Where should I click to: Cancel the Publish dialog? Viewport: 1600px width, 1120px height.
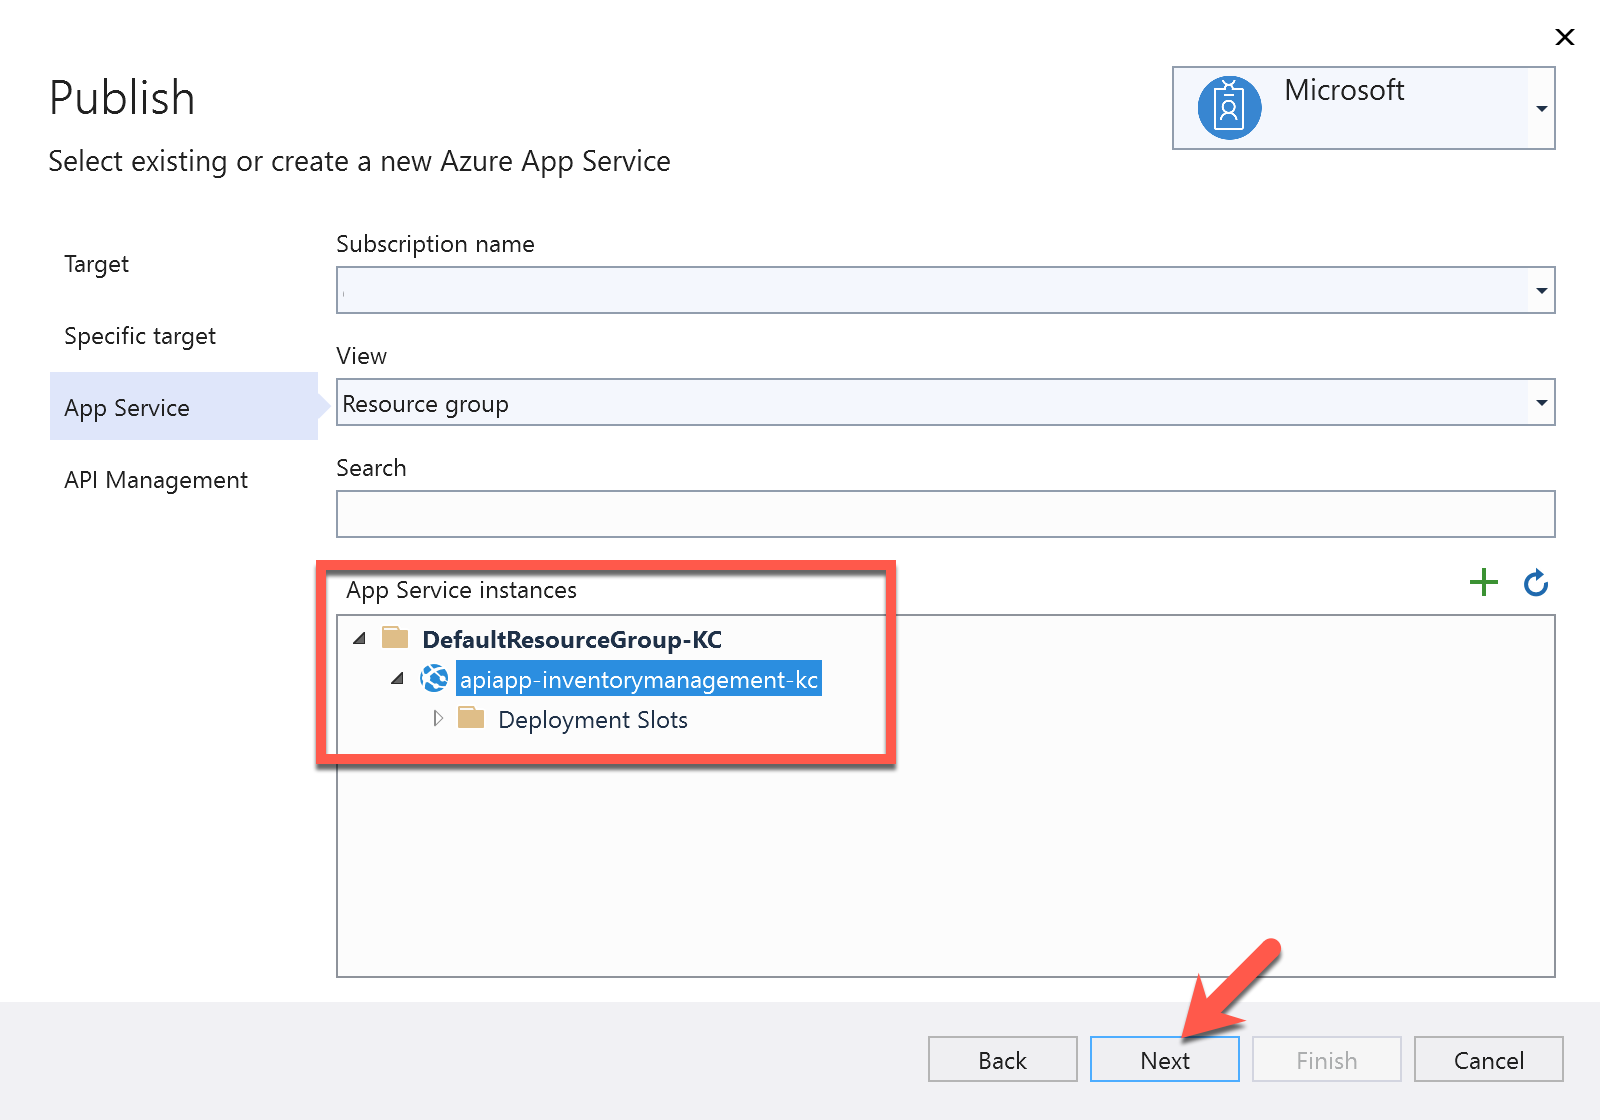coord(1488,1059)
